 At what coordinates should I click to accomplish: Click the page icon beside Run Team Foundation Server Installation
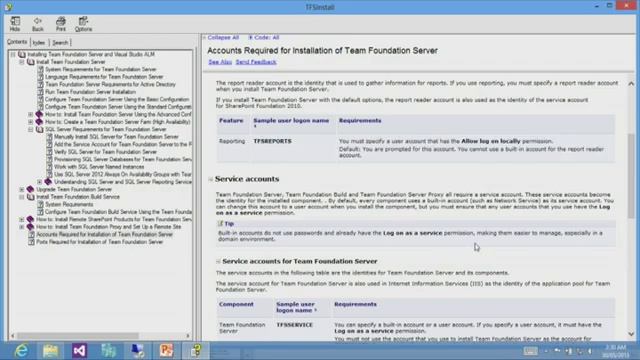pos(40,92)
